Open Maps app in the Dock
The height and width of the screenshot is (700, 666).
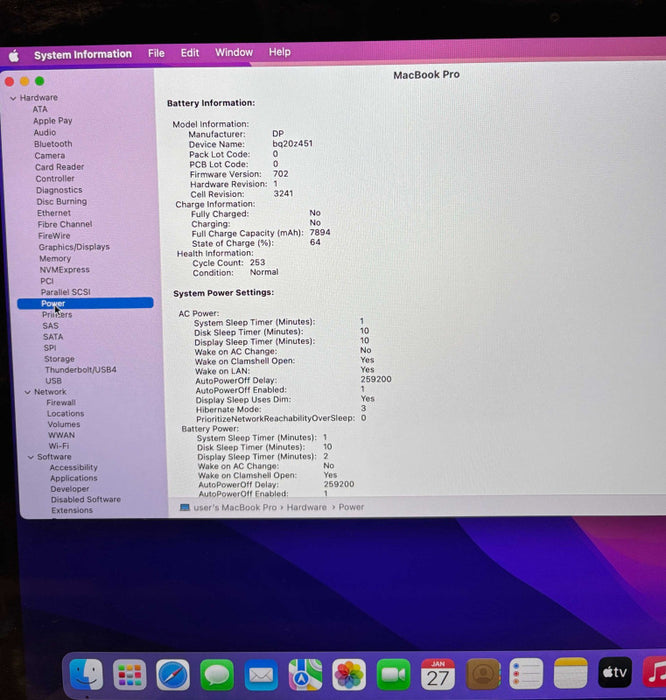[305, 674]
